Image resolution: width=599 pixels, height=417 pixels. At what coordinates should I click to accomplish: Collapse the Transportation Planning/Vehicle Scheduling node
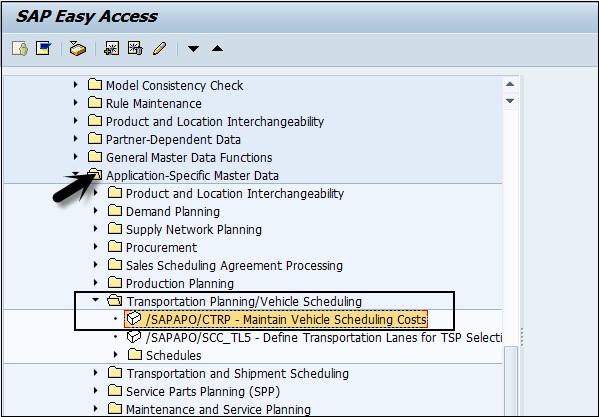96,300
